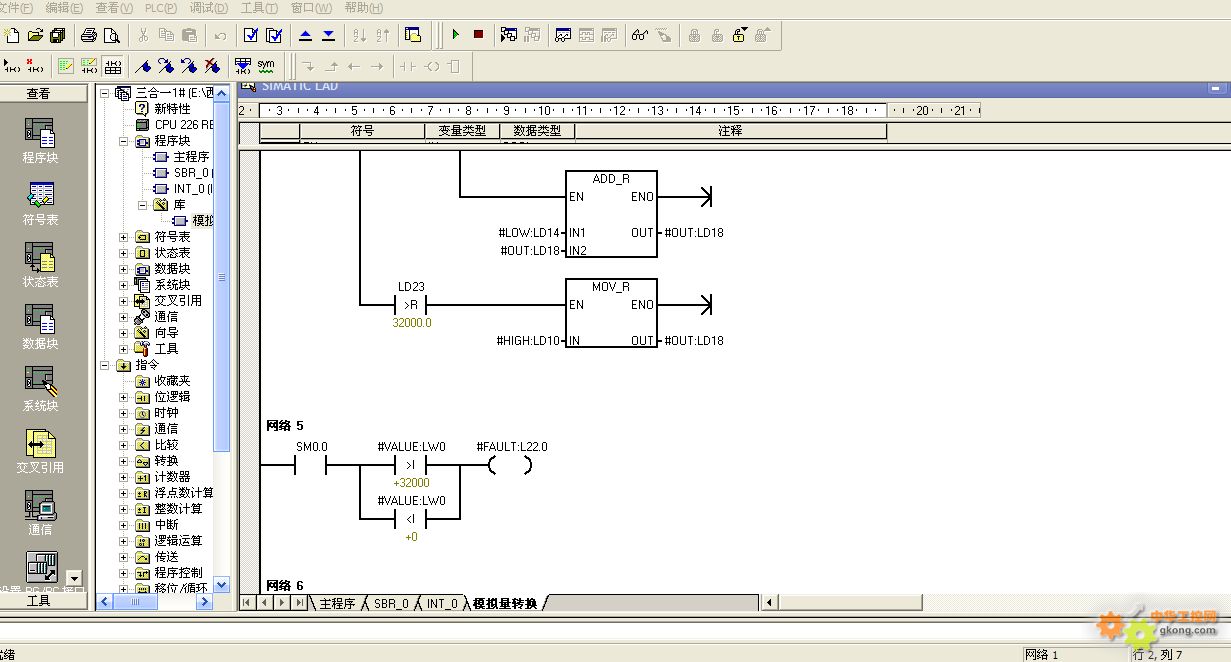This screenshot has height=662, width=1231.
Task: Expand the 位逻辑 instruction folder
Action: (x=124, y=397)
